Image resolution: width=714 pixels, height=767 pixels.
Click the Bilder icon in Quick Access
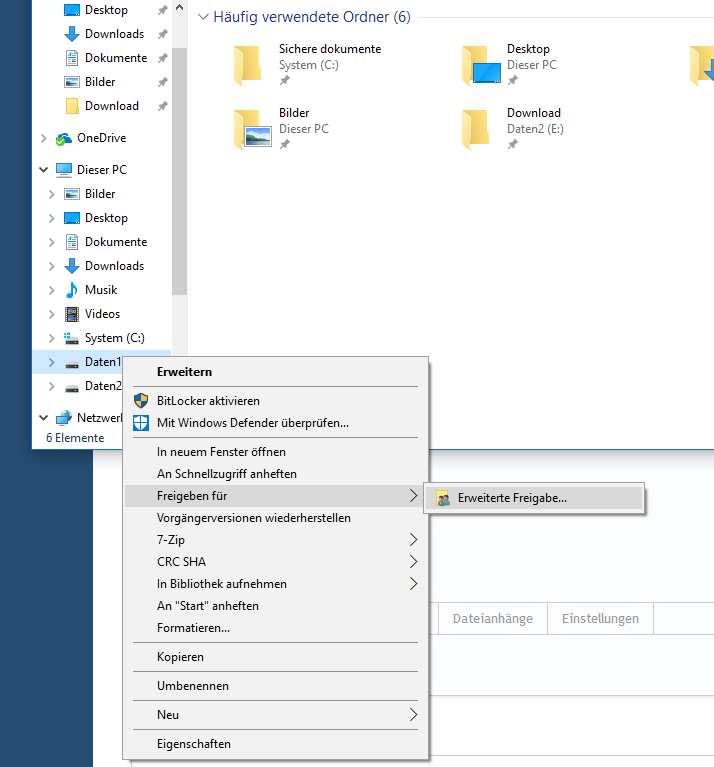[x=72, y=82]
